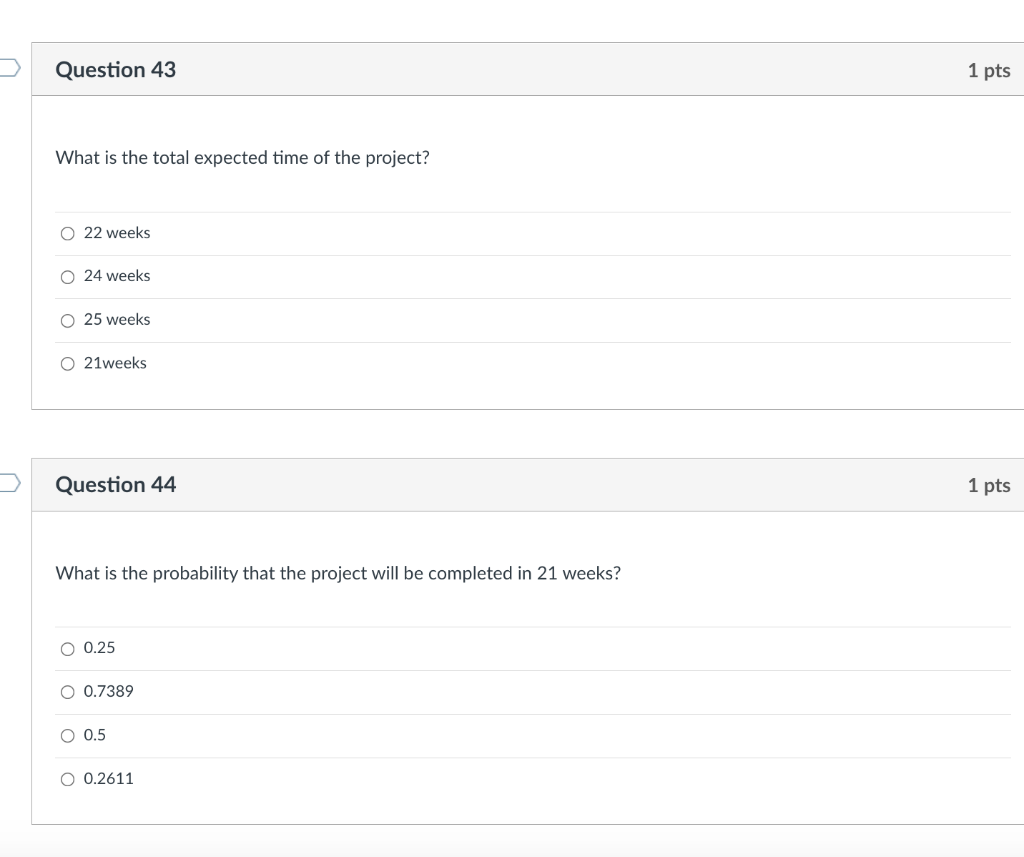Image resolution: width=1024 pixels, height=857 pixels.
Task: Click the Question 43 answer area
Action: (500, 298)
